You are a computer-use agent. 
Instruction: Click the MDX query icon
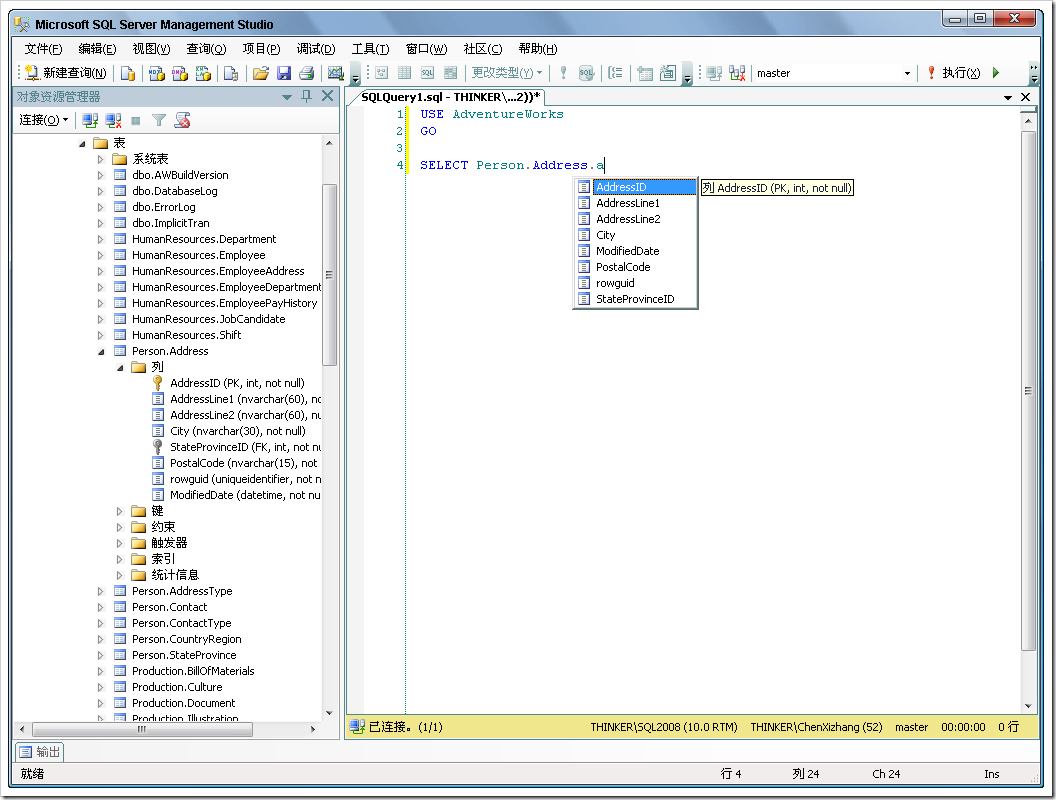click(157, 73)
